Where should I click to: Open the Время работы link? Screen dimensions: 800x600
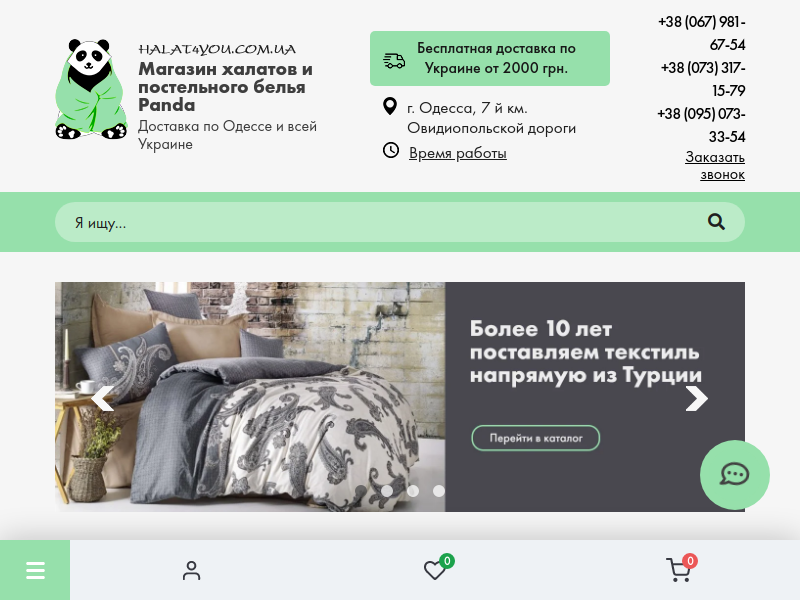[x=458, y=153]
